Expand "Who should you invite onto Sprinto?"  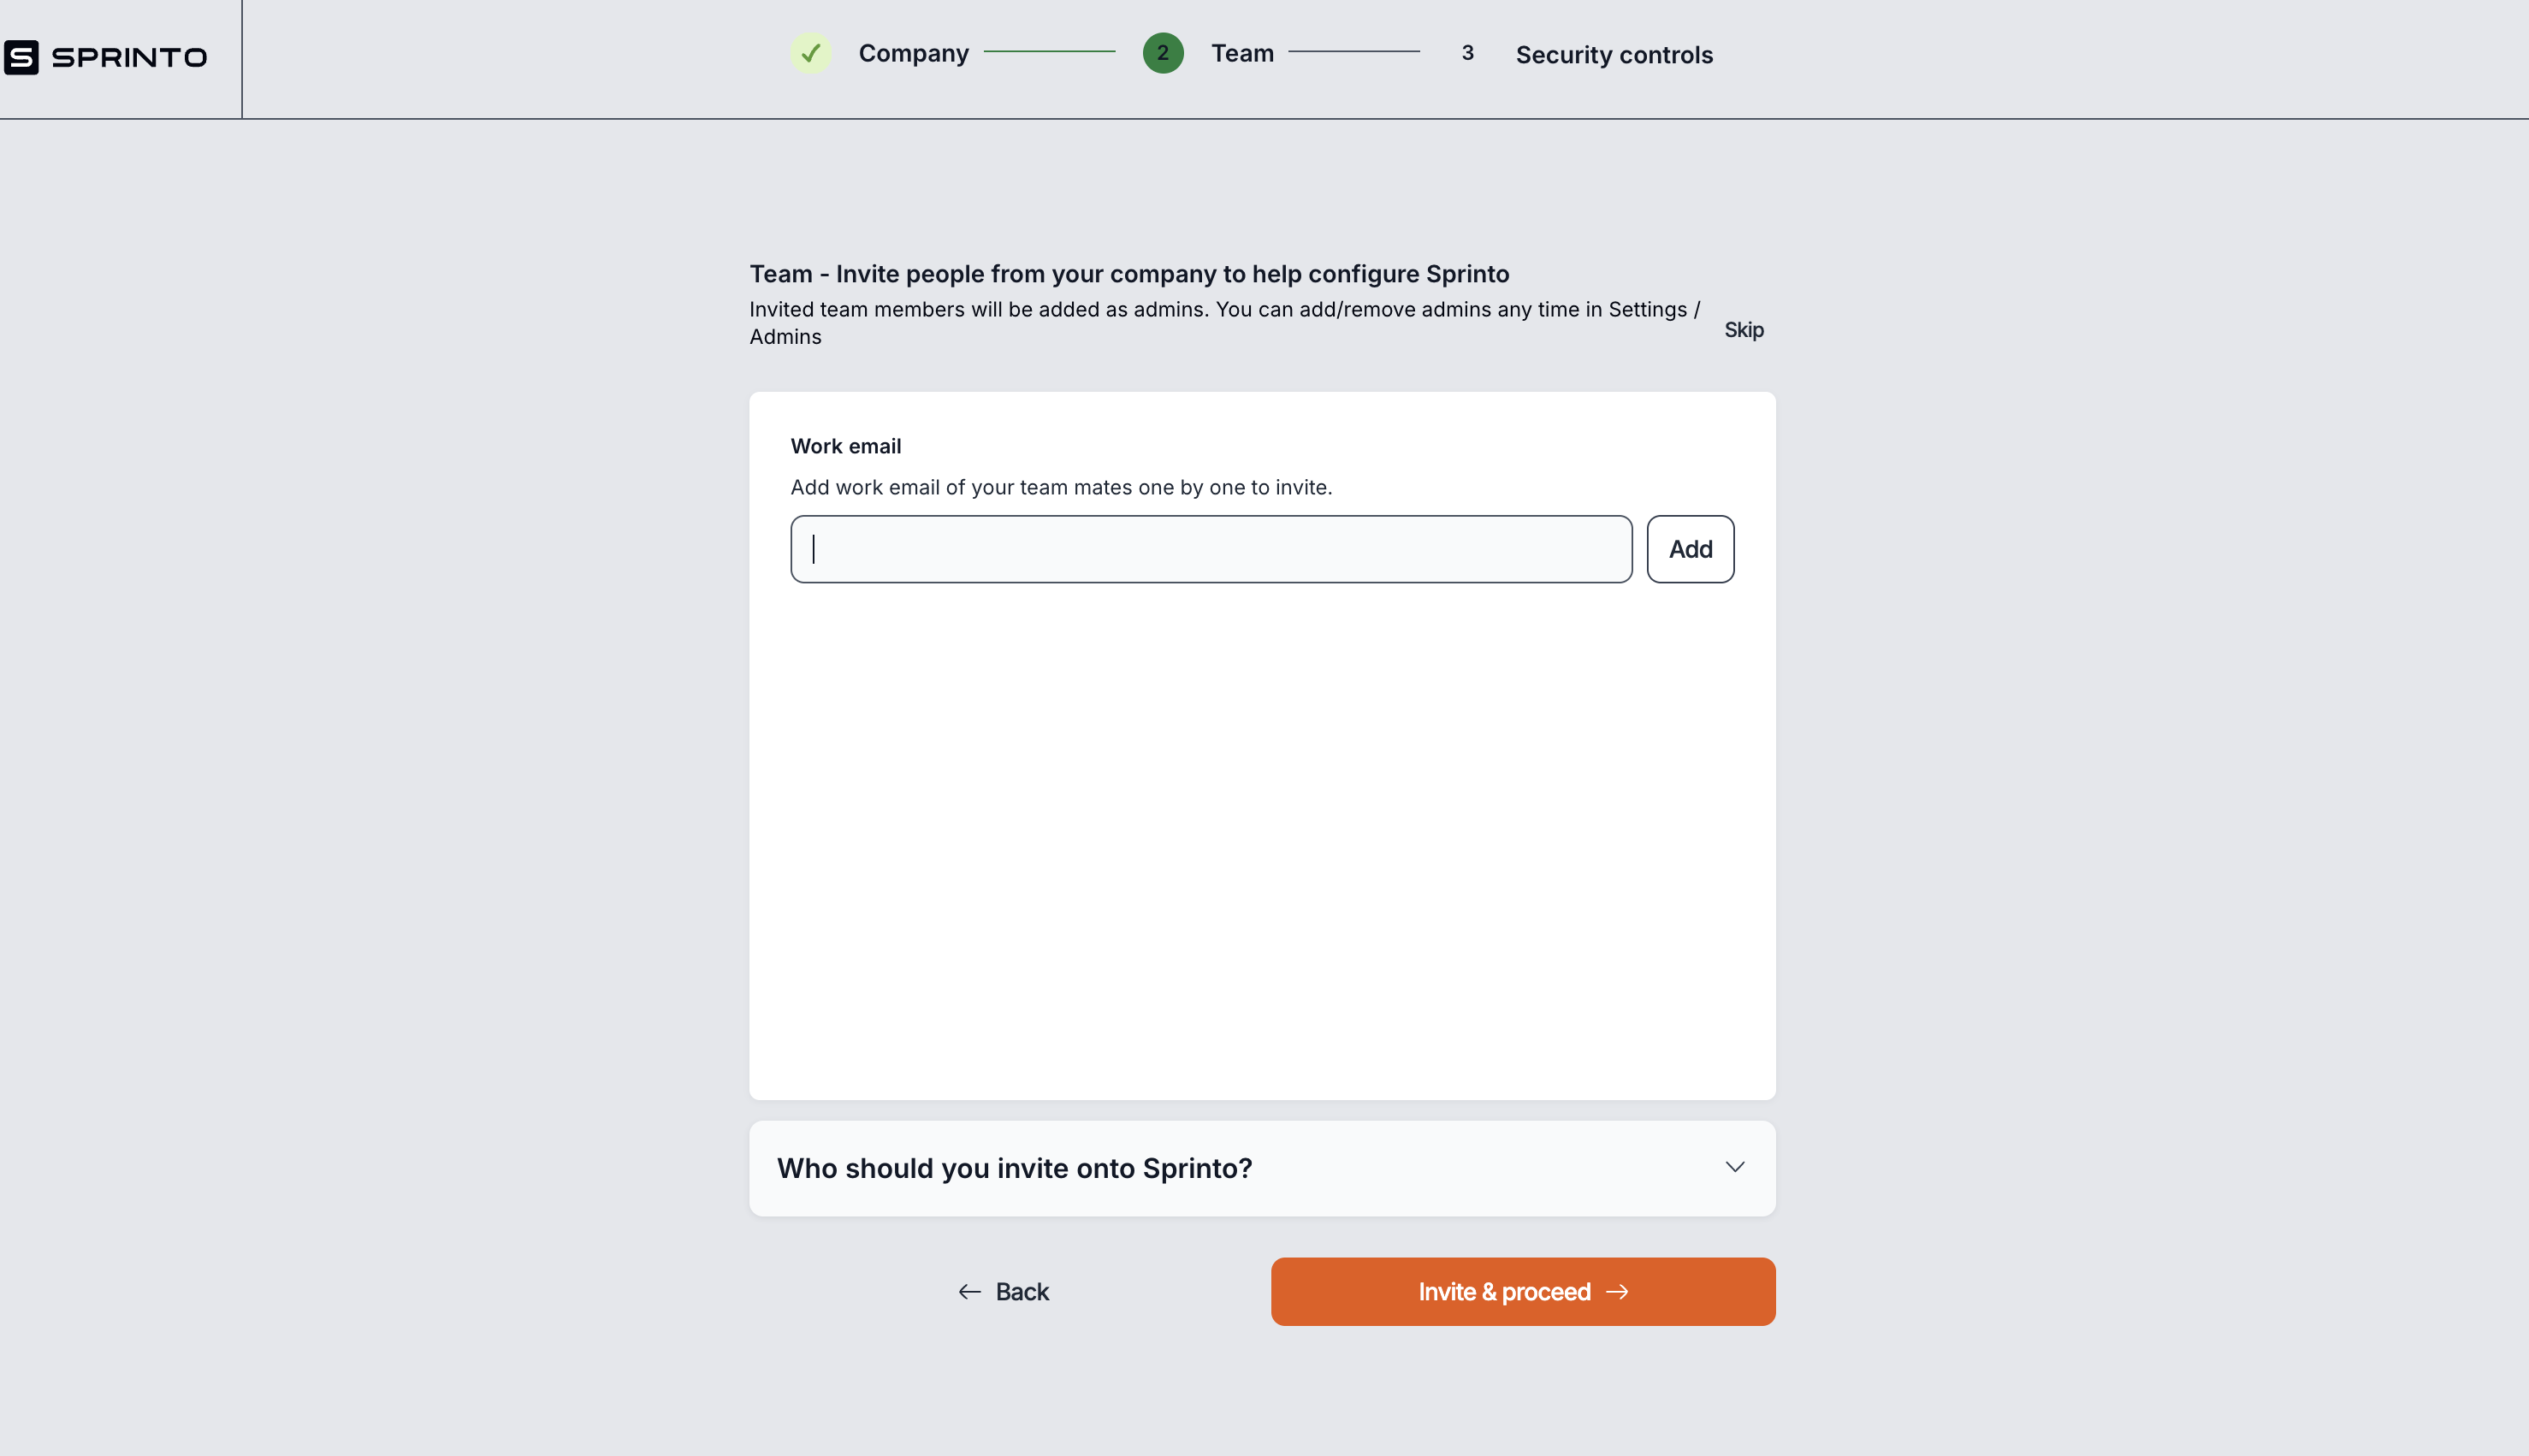[x=1014, y=1168]
